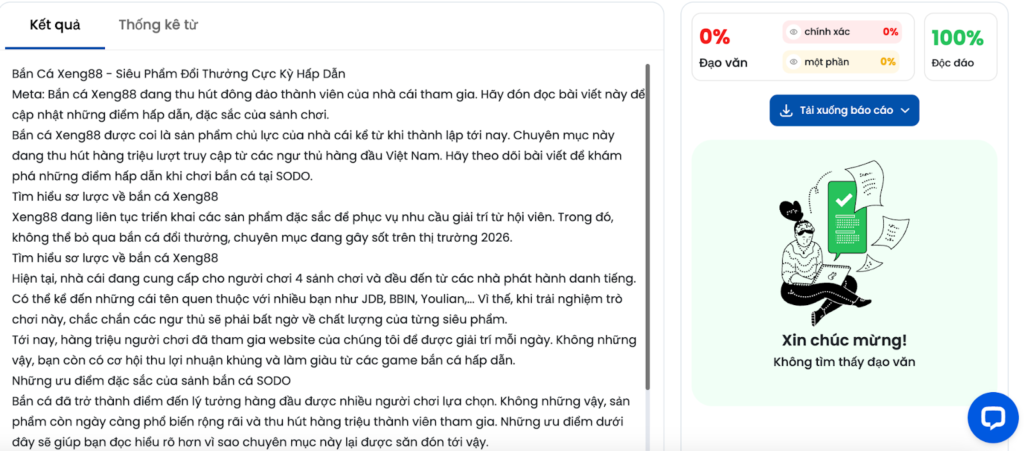
Task: Click the red 0% 'Đạo văn' score
Action: click(715, 38)
